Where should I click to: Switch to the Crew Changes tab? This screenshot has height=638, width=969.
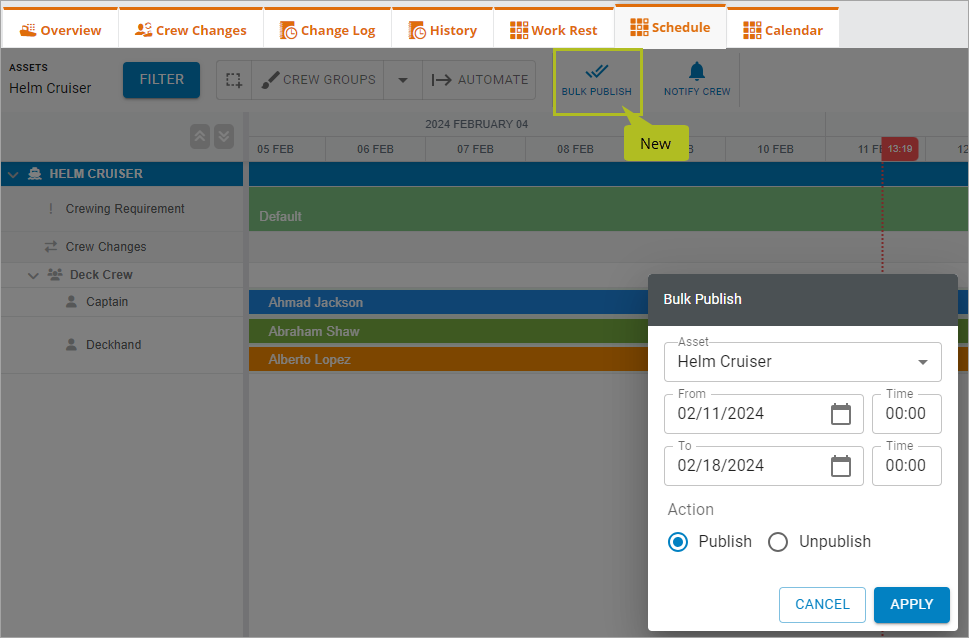pyautogui.click(x=191, y=30)
